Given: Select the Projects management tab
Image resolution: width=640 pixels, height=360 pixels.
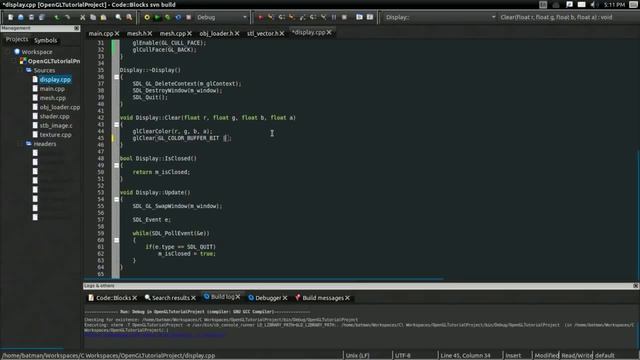Looking at the screenshot, I should point(17,39).
